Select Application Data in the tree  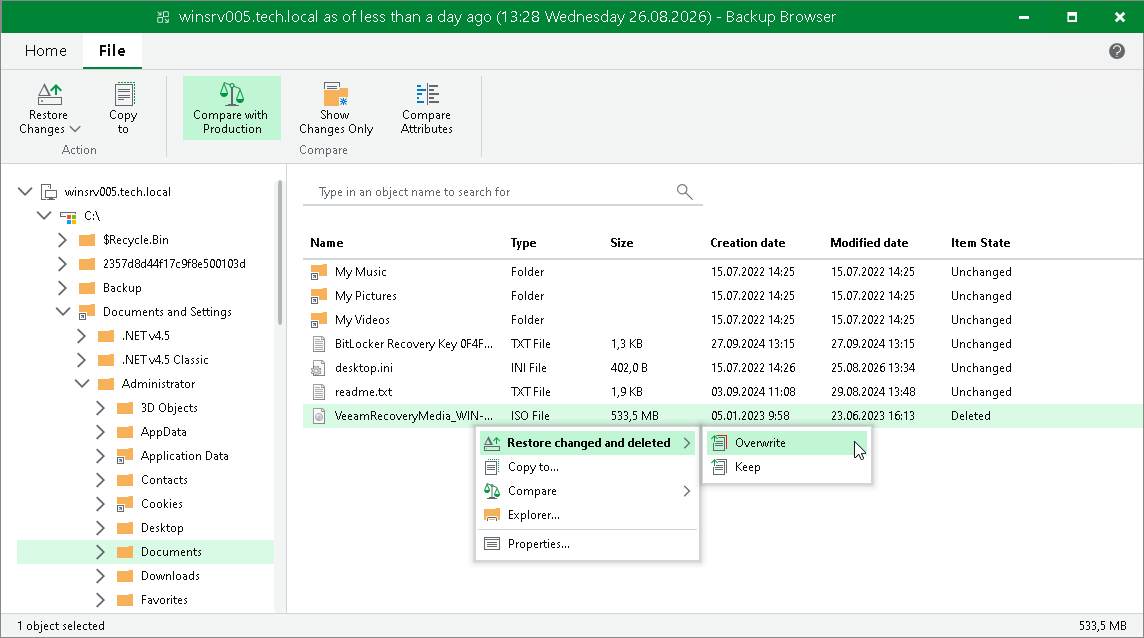pos(185,456)
